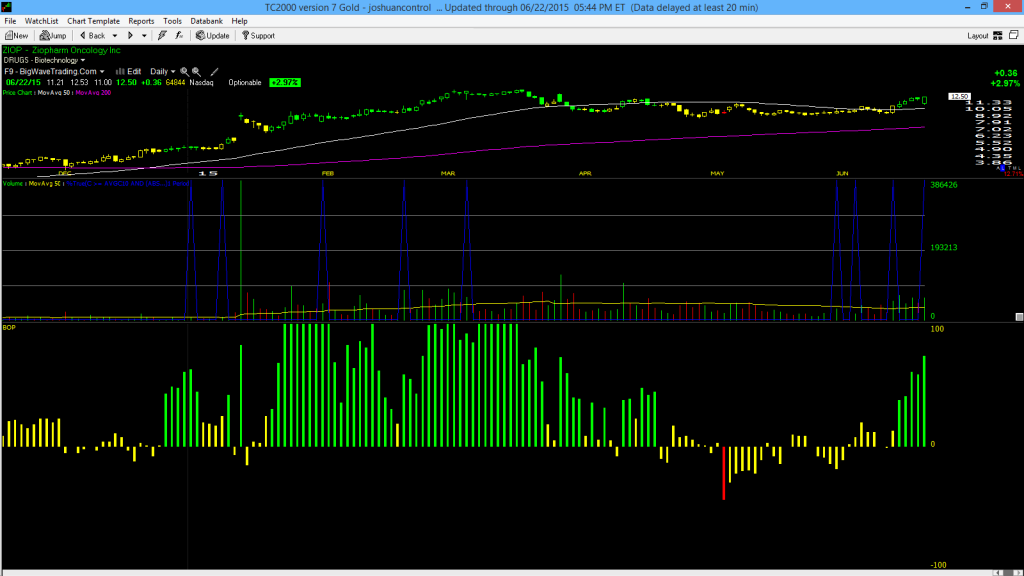Select the drawing line tool
This screenshot has width=1024, height=576.
click(x=214, y=72)
